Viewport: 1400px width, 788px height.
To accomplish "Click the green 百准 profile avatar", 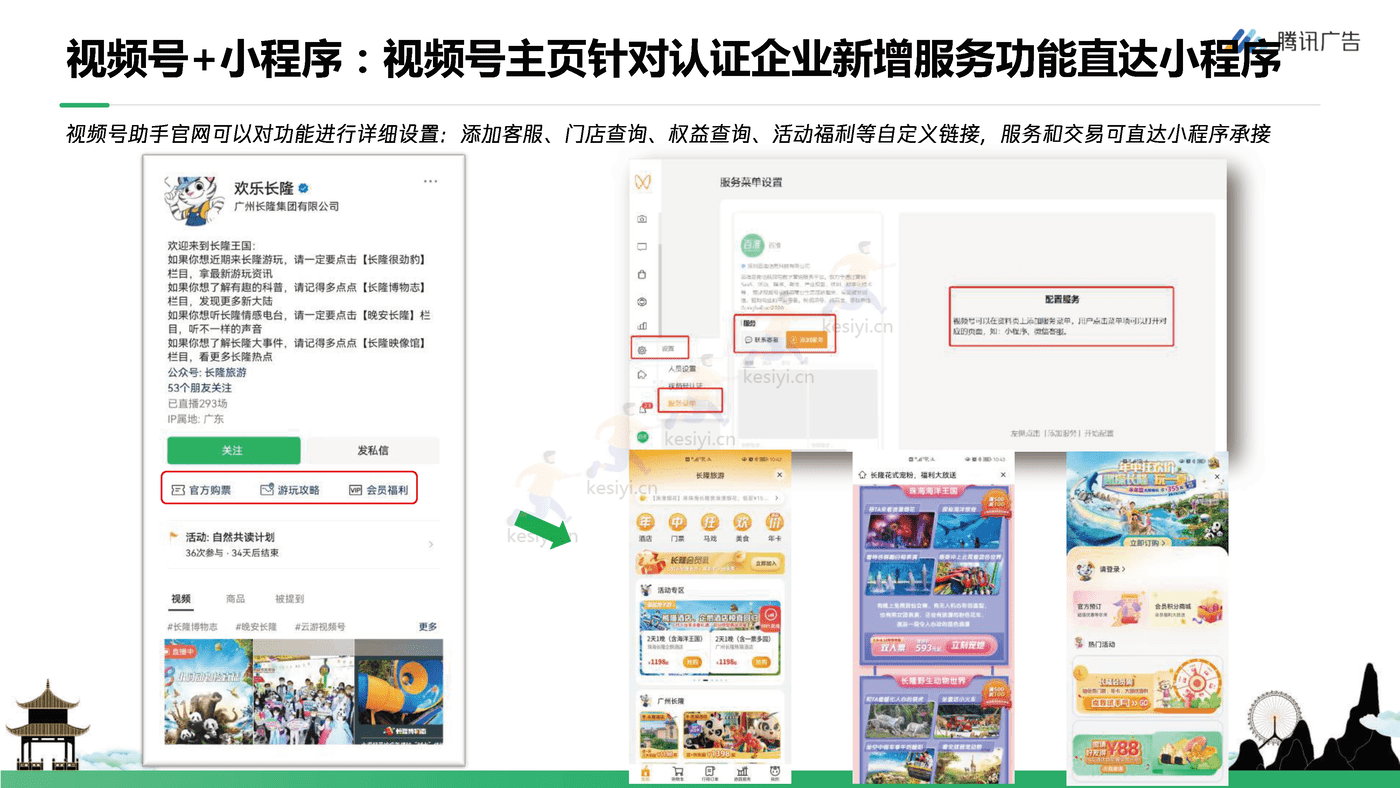I will click(752, 245).
